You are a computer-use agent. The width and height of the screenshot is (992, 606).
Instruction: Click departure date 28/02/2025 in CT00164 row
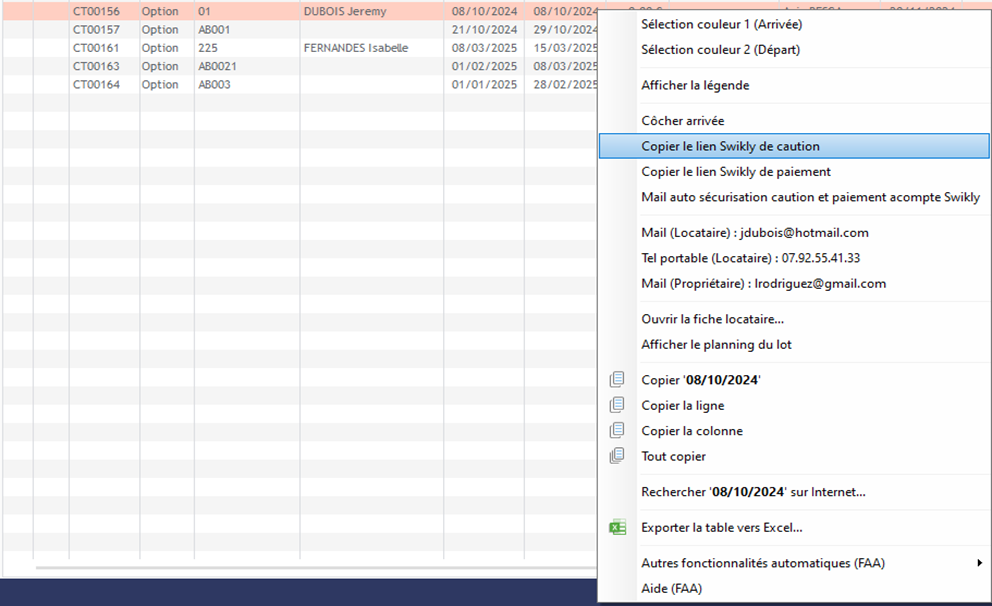564,85
